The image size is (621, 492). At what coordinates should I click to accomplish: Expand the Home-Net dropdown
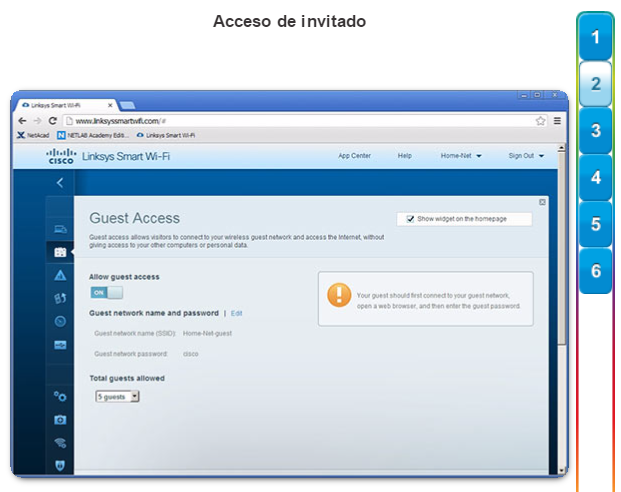coord(461,156)
